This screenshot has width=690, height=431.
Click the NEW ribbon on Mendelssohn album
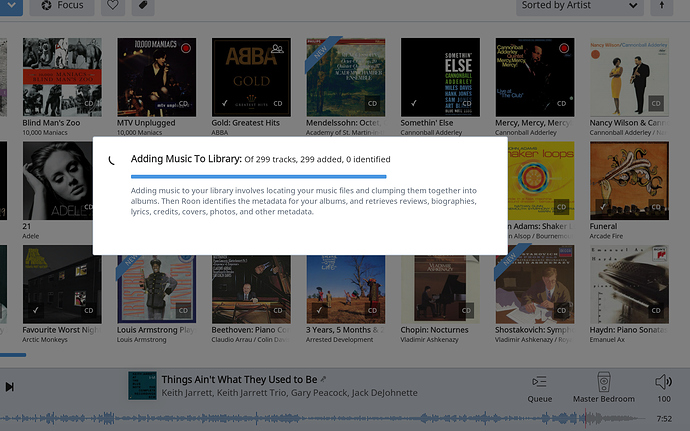tap(323, 54)
